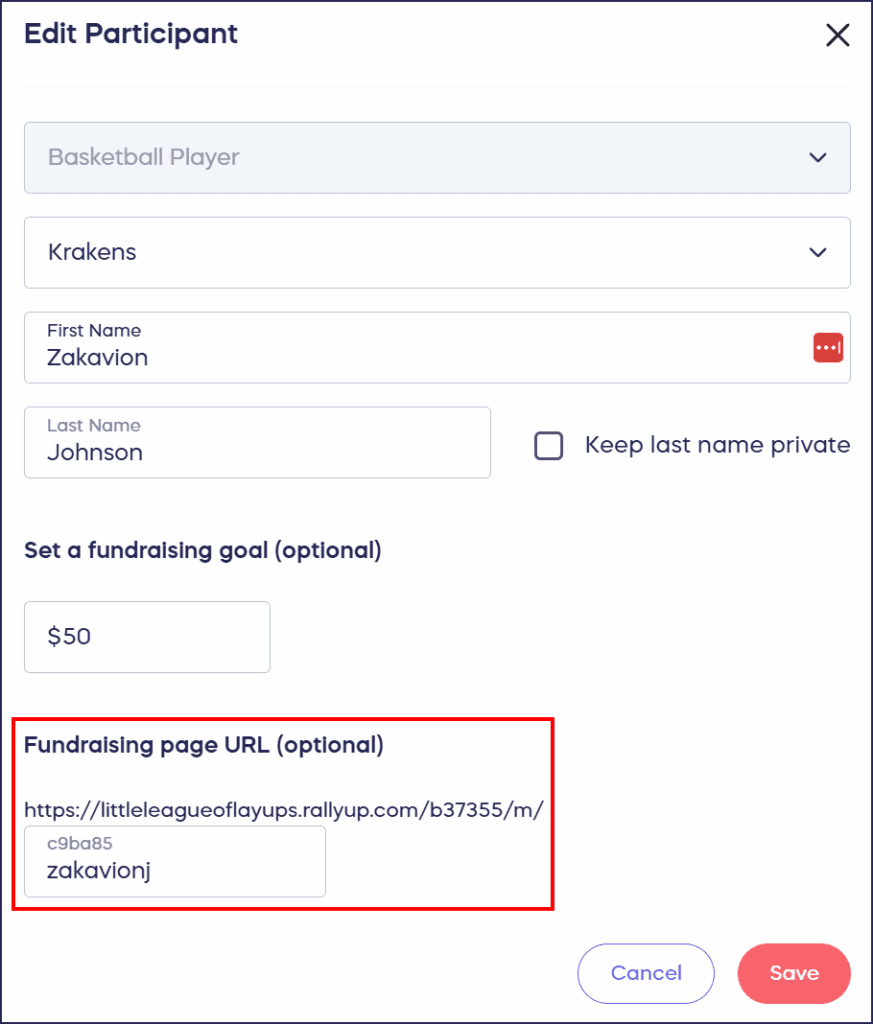Check the privacy checkbox beside Johnson's name

[548, 446]
